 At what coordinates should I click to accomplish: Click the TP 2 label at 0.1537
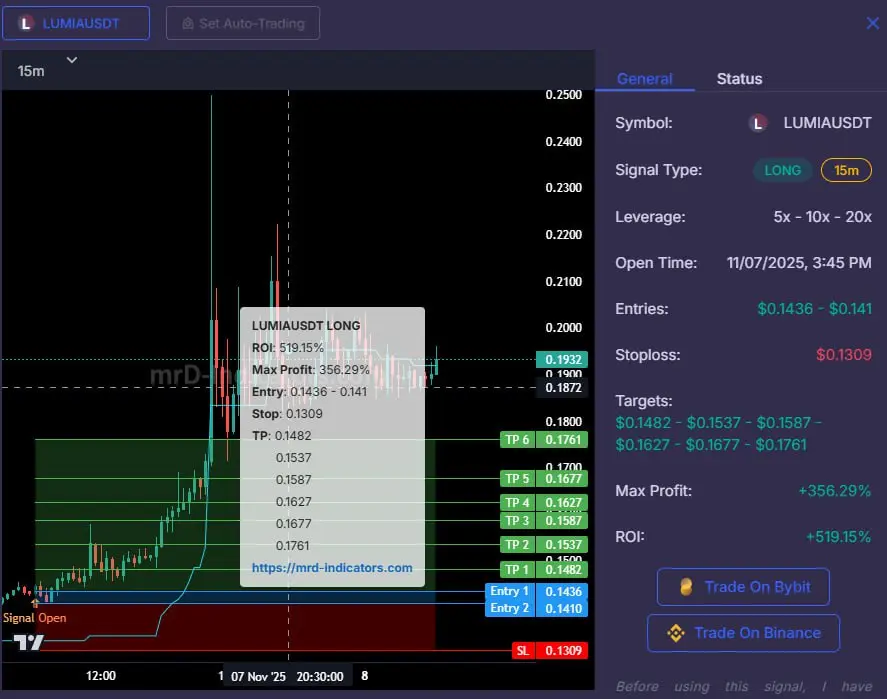[544, 545]
